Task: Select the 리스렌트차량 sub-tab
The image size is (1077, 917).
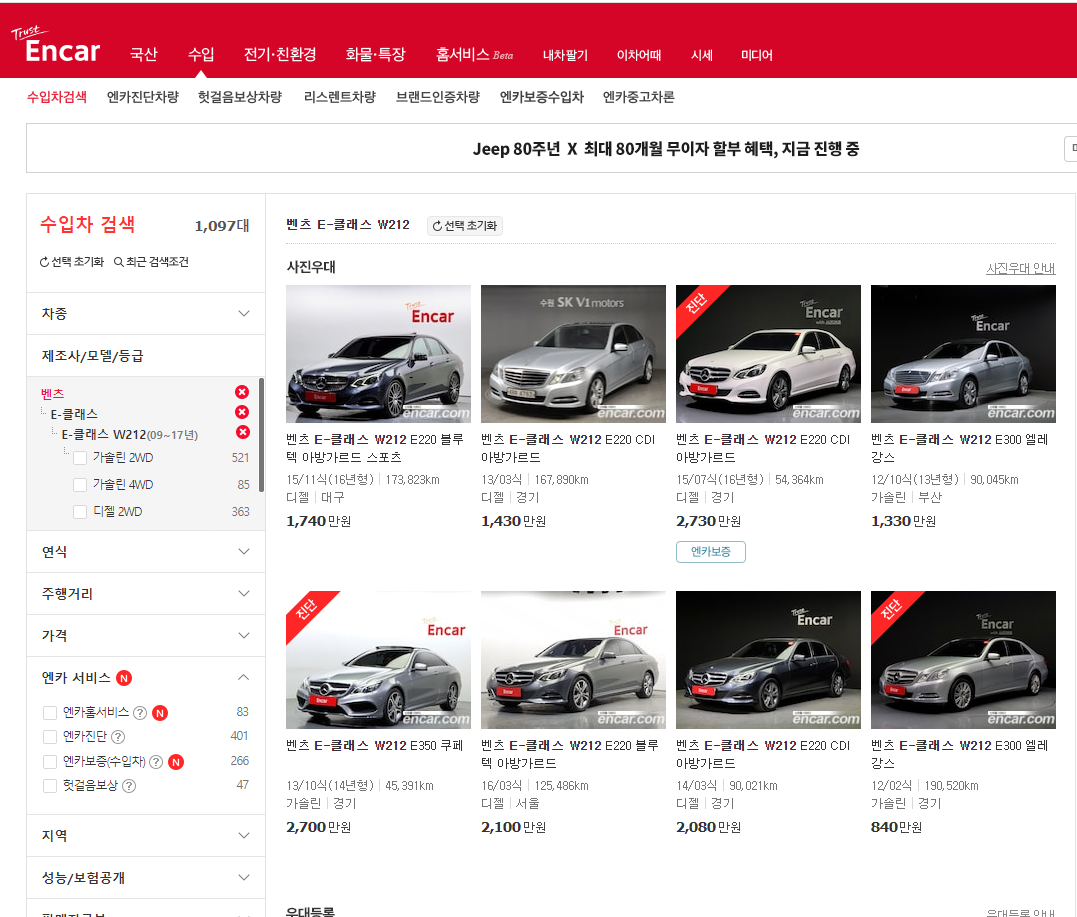Action: [x=340, y=97]
